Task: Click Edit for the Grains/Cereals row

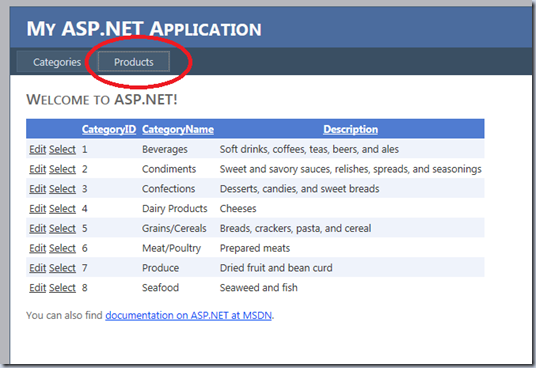Action: 37,229
